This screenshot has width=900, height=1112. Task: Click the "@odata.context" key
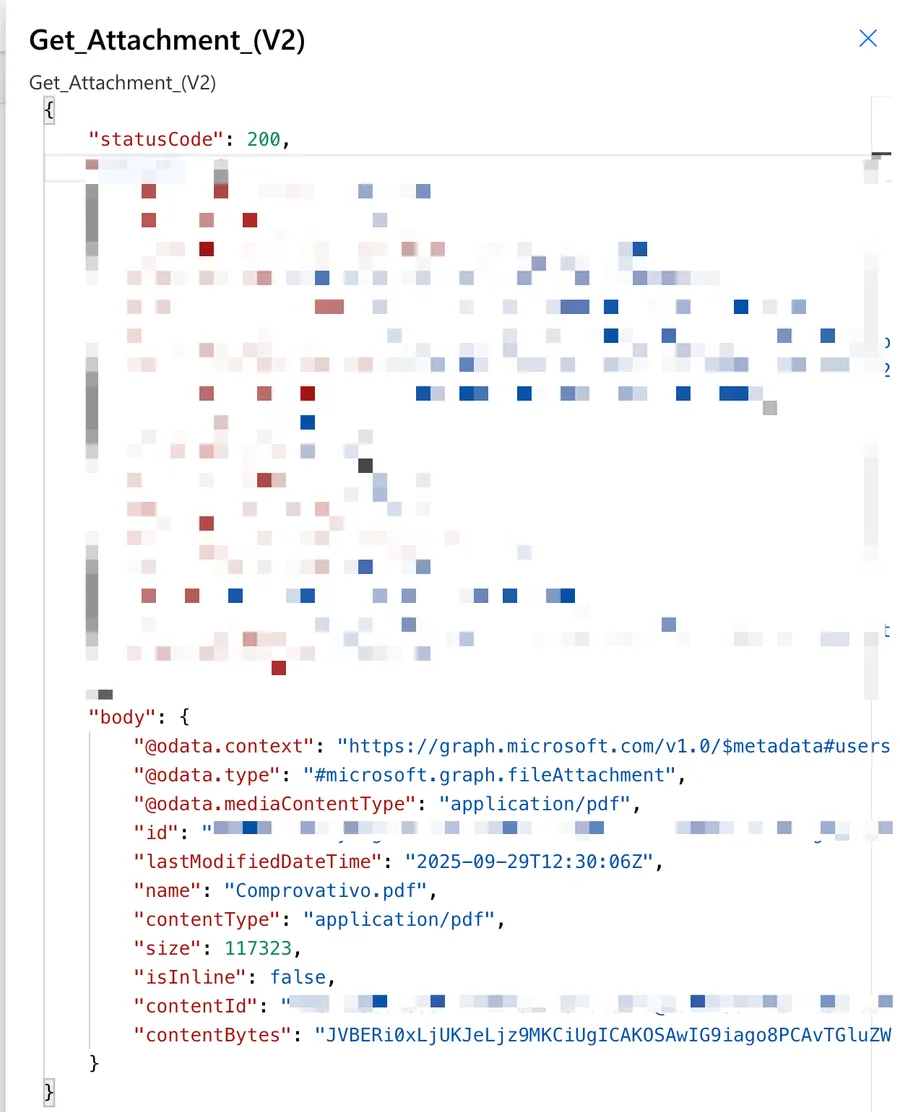tap(224, 745)
